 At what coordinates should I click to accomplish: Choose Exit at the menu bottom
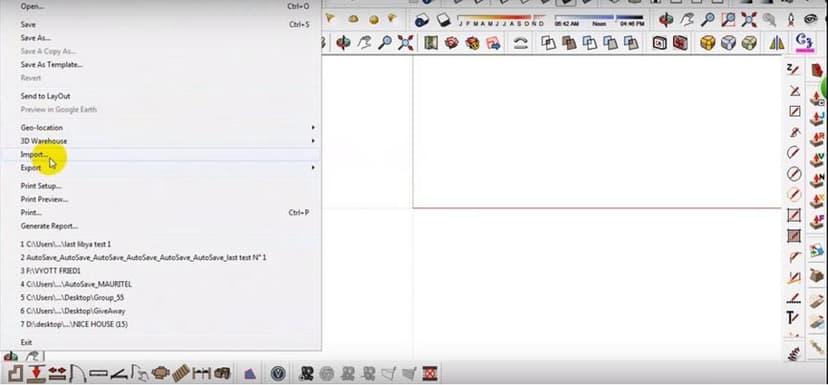click(x=26, y=342)
